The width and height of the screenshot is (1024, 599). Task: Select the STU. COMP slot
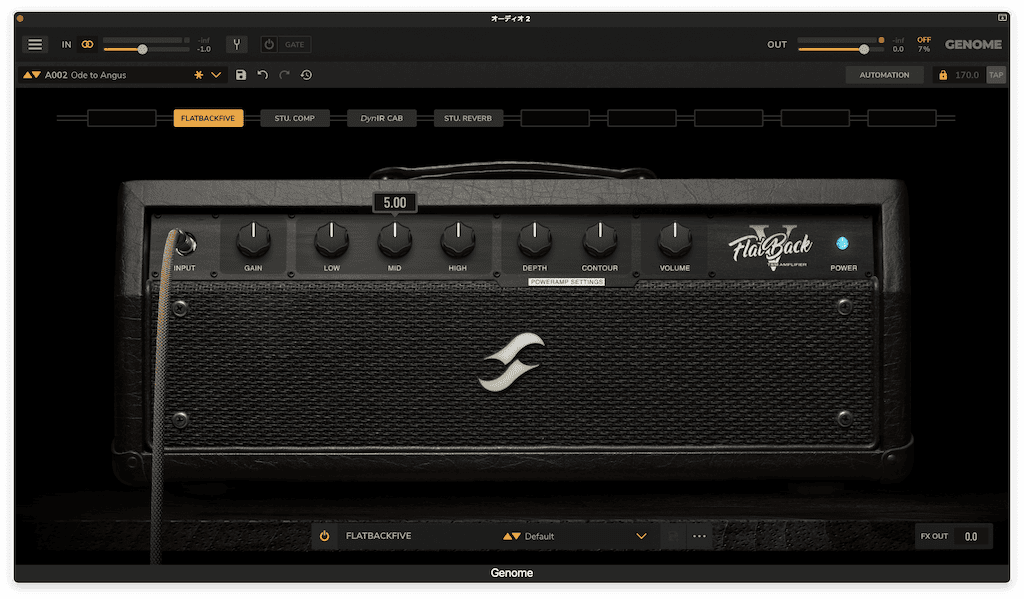295,118
